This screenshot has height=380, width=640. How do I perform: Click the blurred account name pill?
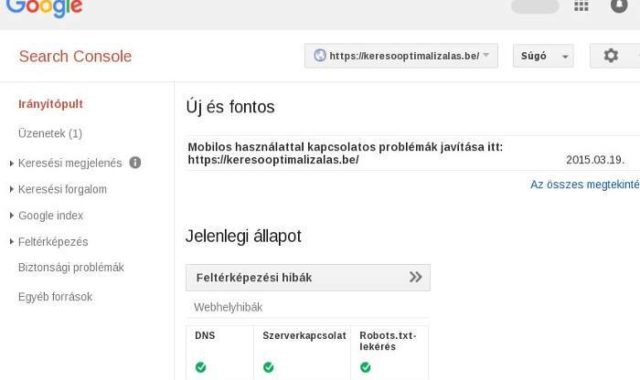point(535,6)
